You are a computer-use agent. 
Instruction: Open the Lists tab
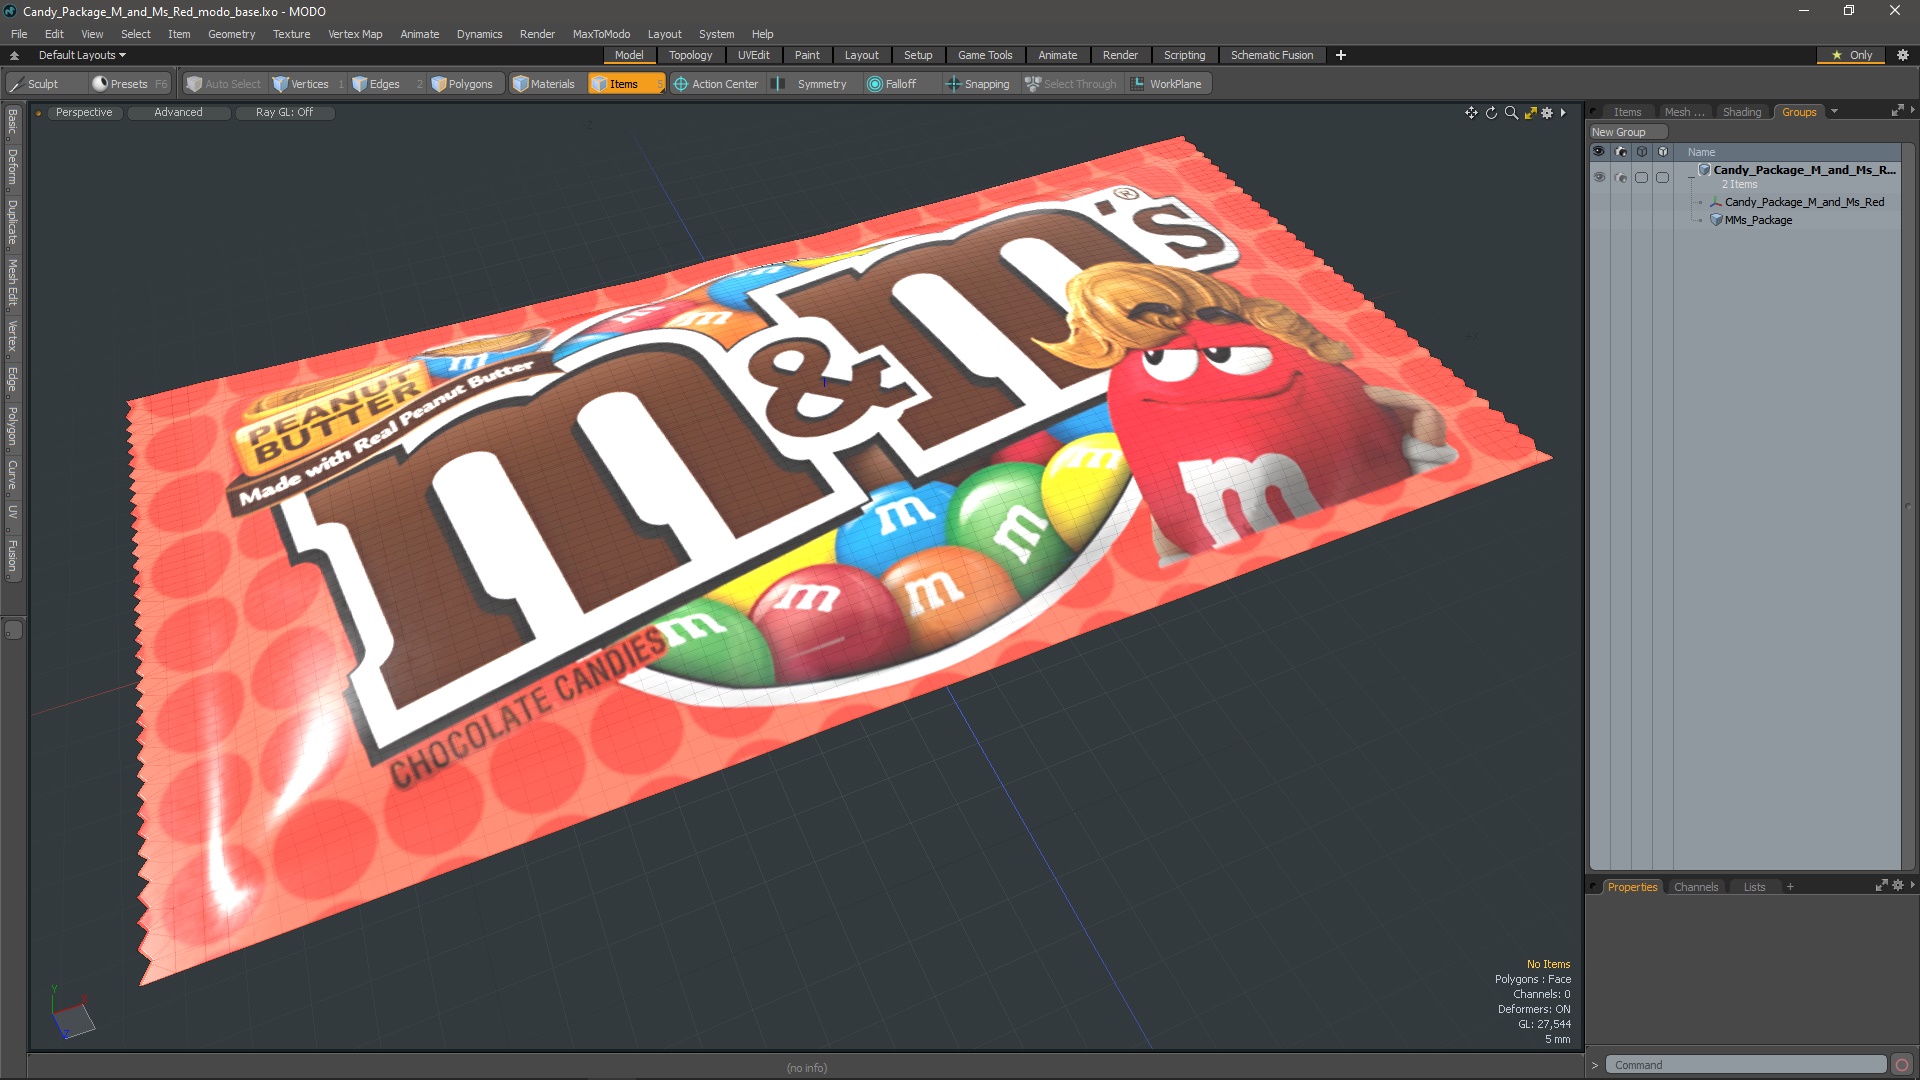tap(1754, 887)
